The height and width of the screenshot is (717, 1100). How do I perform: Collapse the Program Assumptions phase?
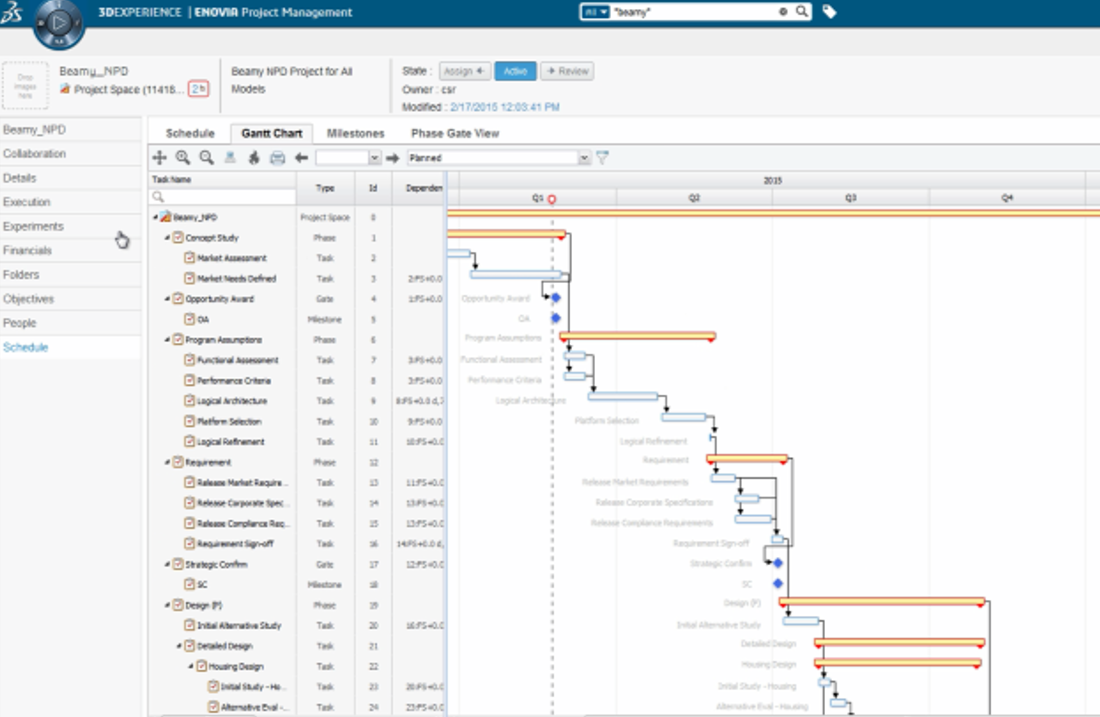166,340
